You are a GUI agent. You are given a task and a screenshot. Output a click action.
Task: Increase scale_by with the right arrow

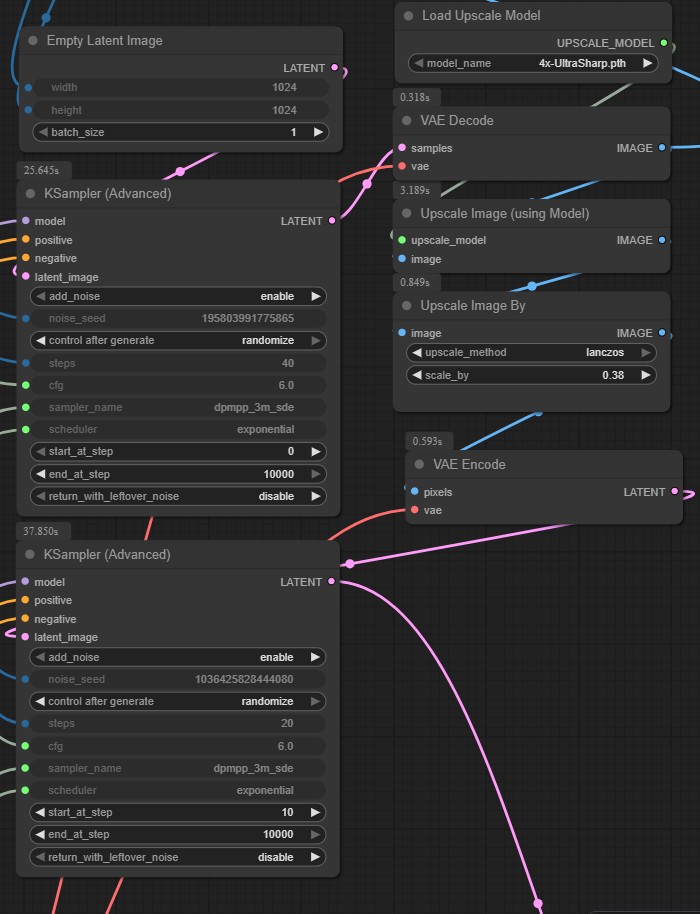[646, 375]
